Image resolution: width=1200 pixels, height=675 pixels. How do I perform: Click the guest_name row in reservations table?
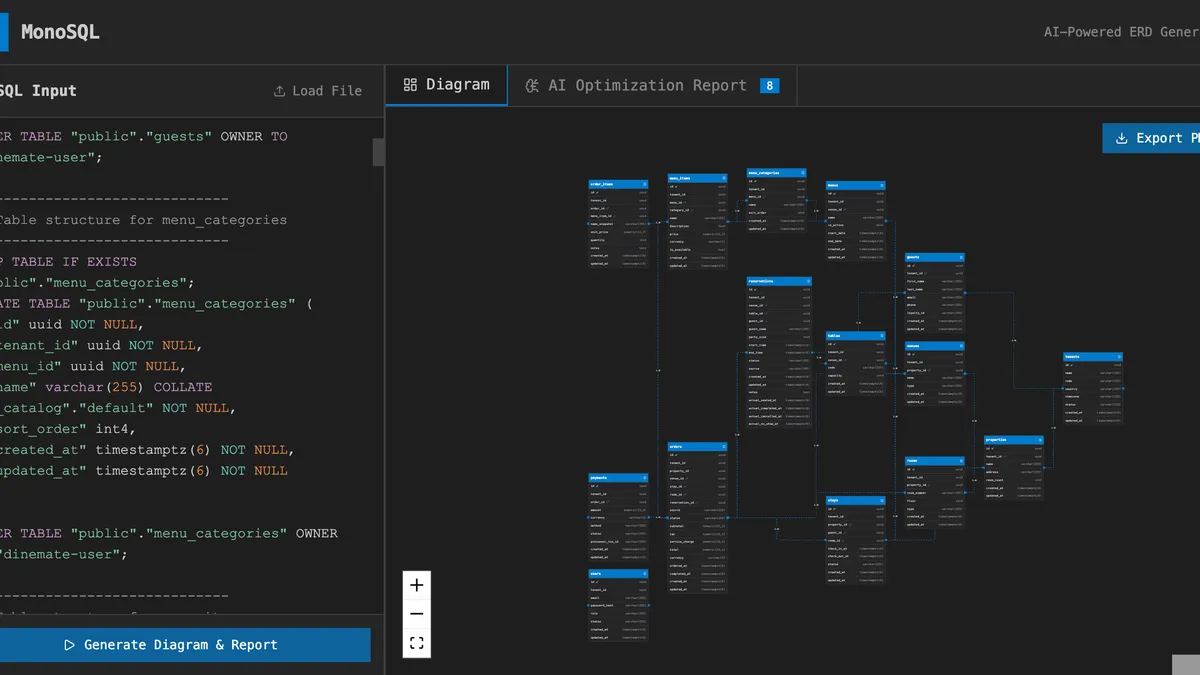point(779,329)
